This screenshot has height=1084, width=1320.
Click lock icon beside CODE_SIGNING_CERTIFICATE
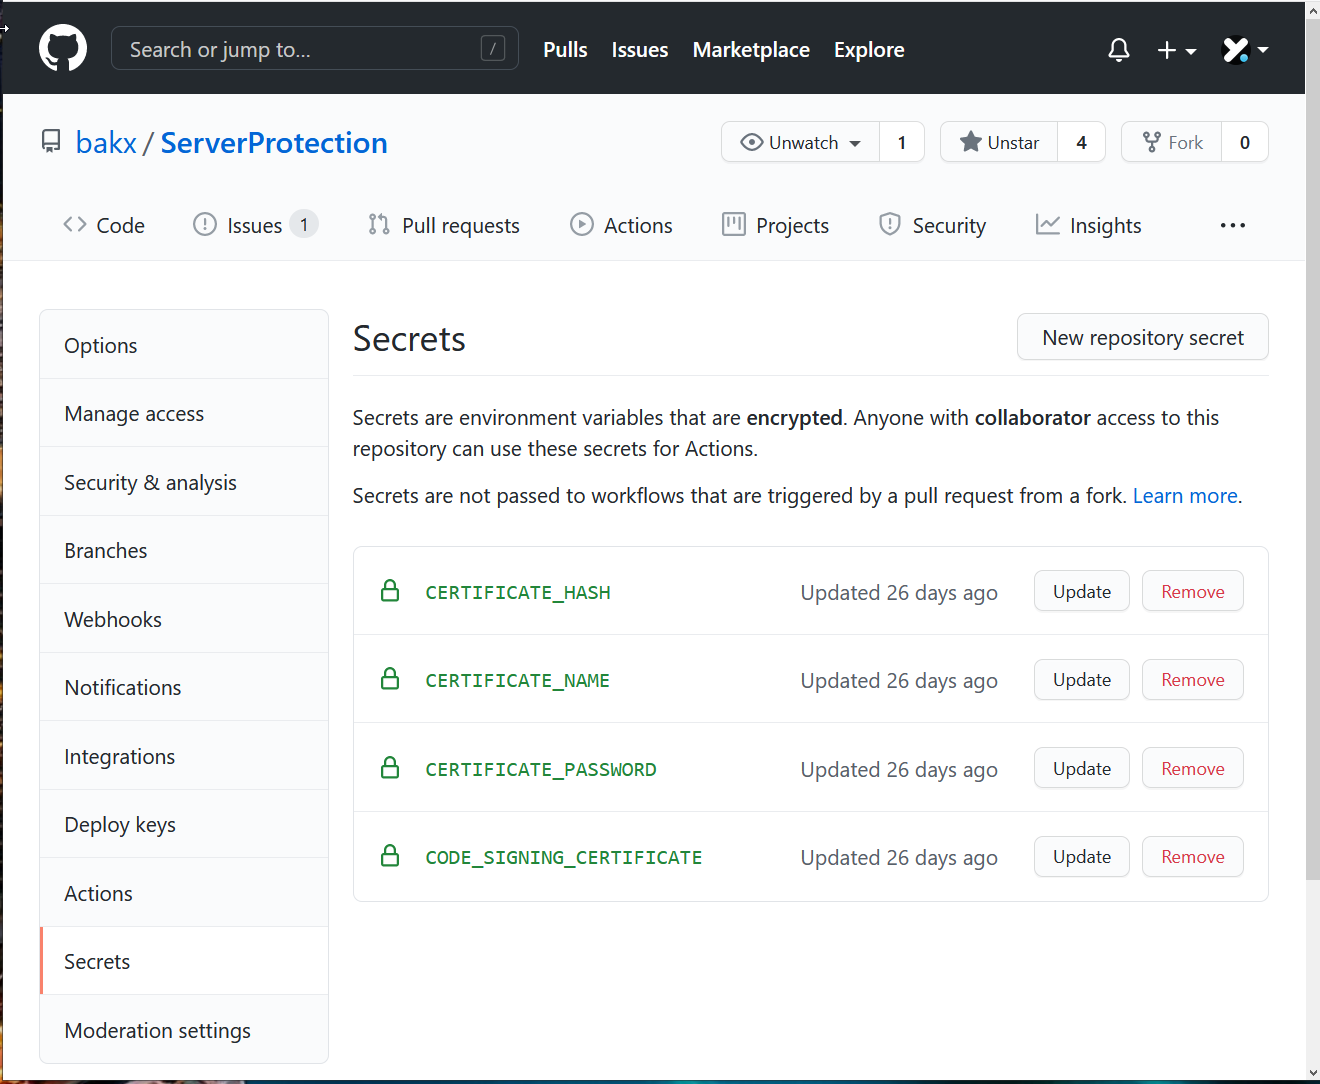[x=390, y=856]
